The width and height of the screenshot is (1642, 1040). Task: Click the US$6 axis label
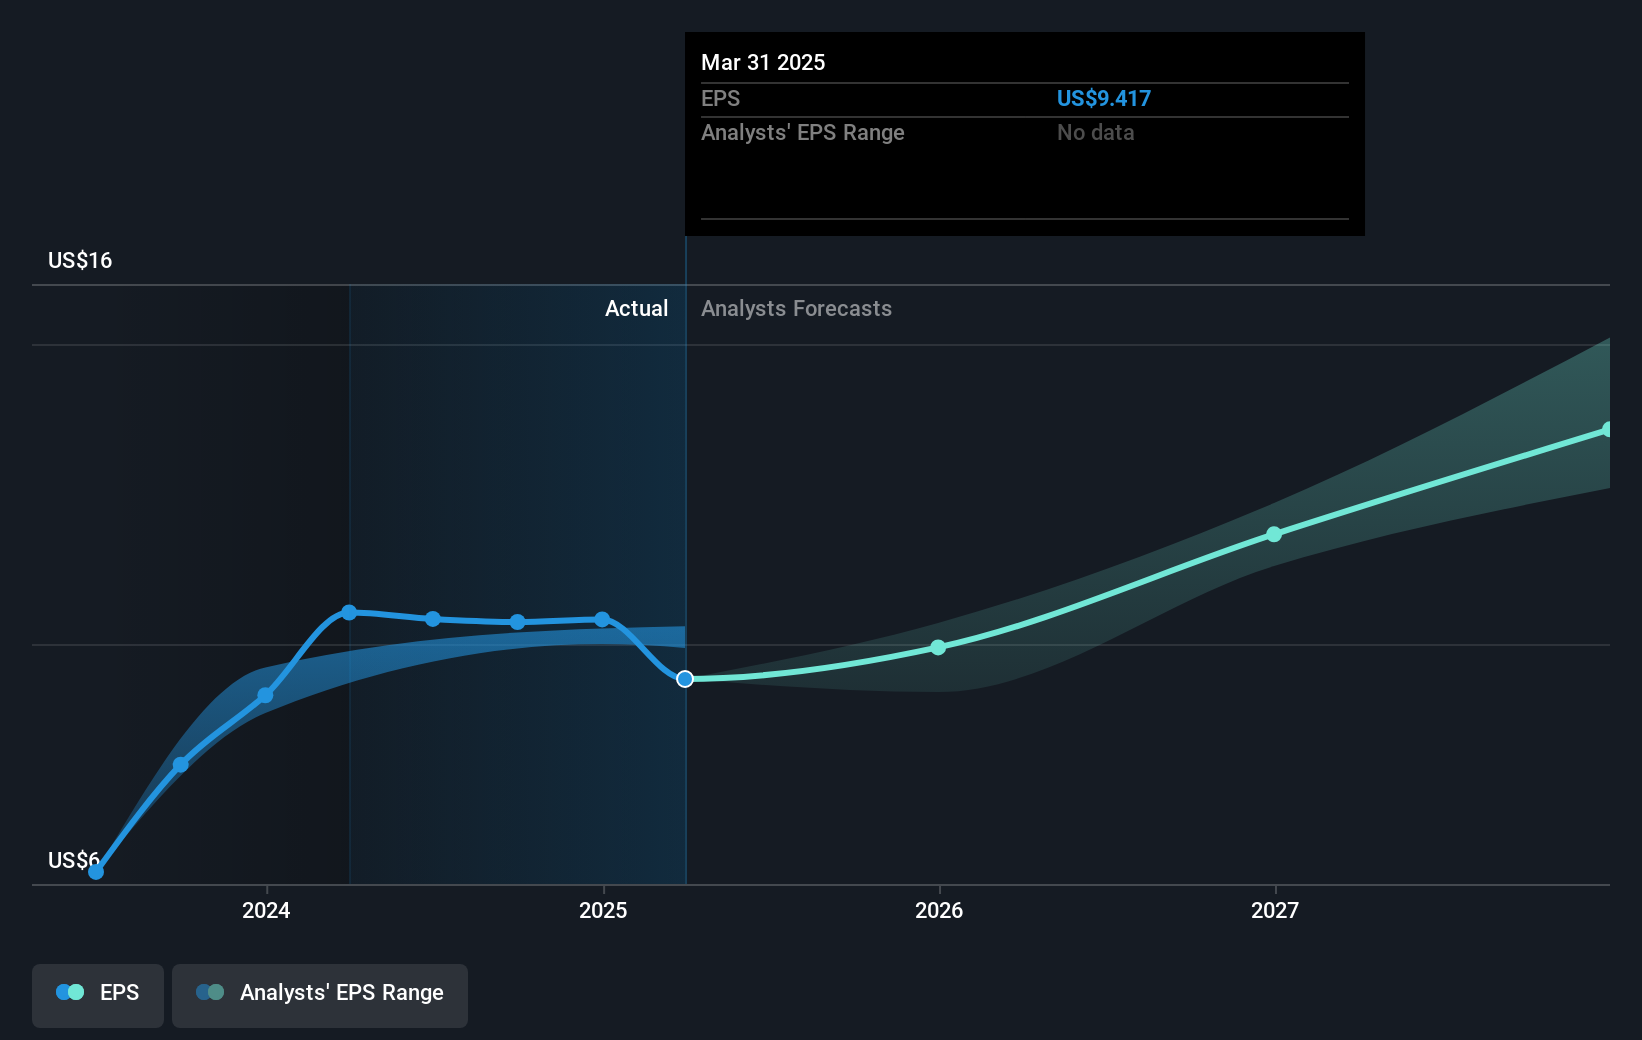74,860
